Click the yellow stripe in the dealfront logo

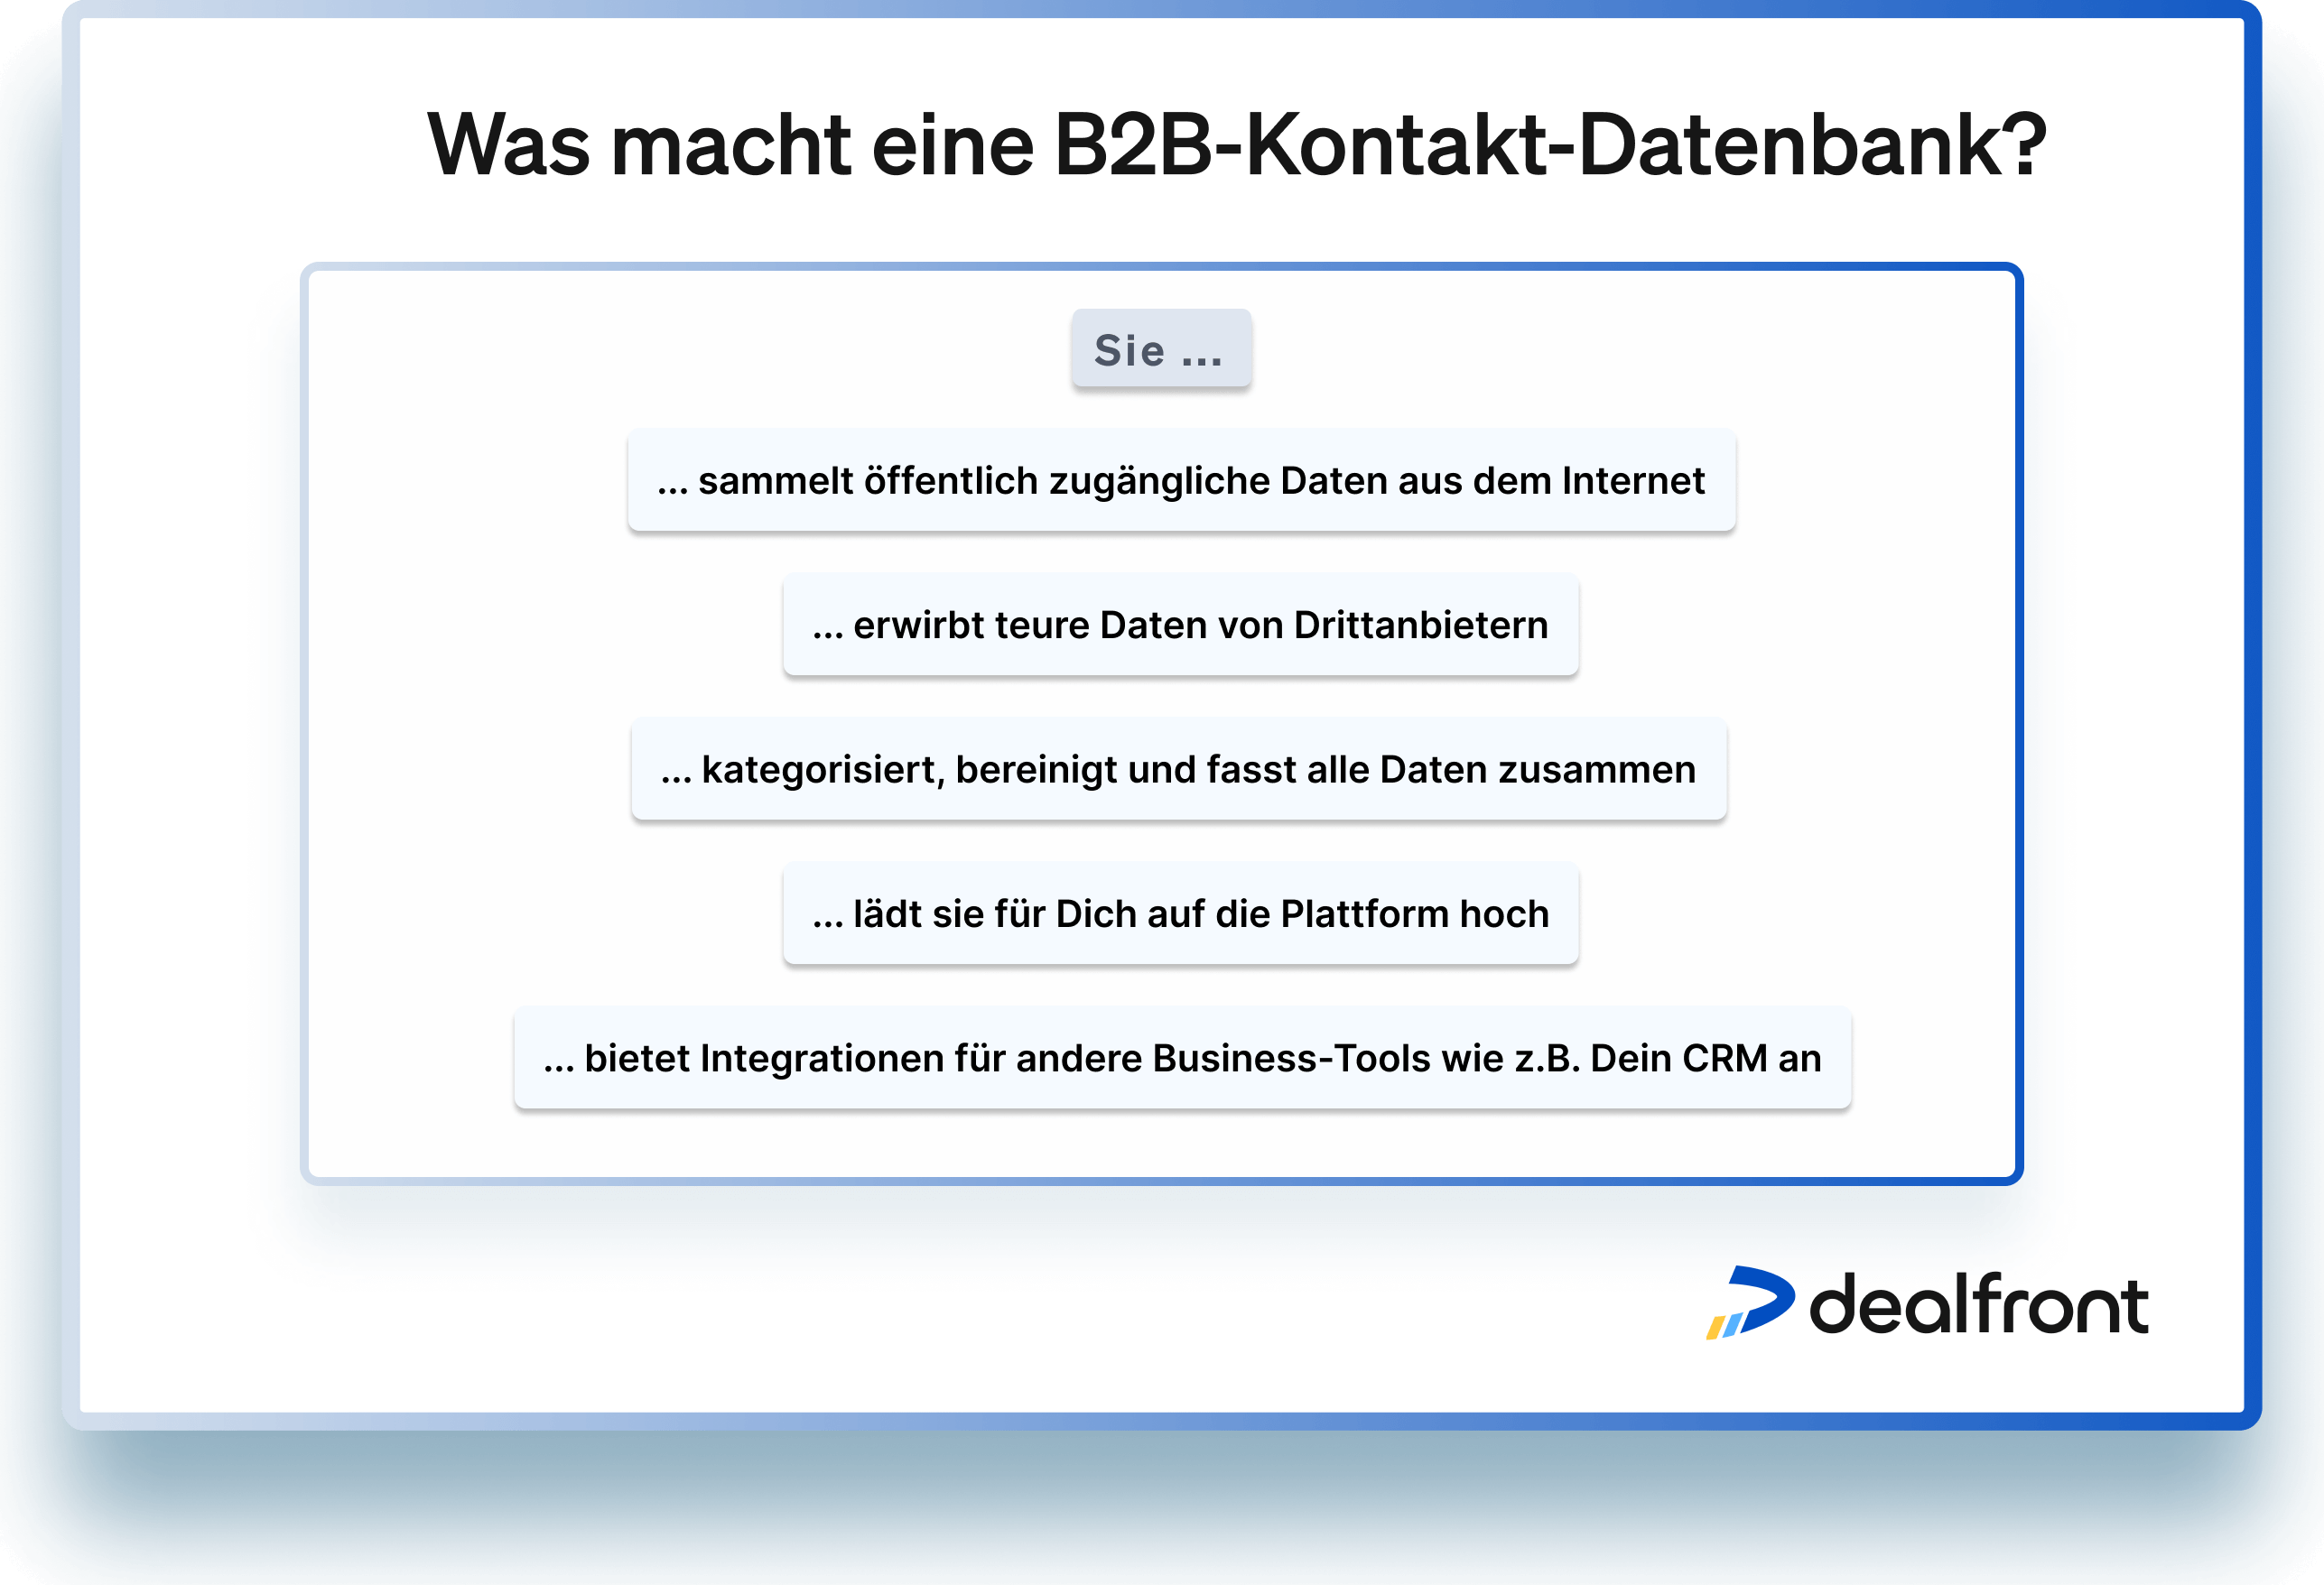click(1717, 1328)
